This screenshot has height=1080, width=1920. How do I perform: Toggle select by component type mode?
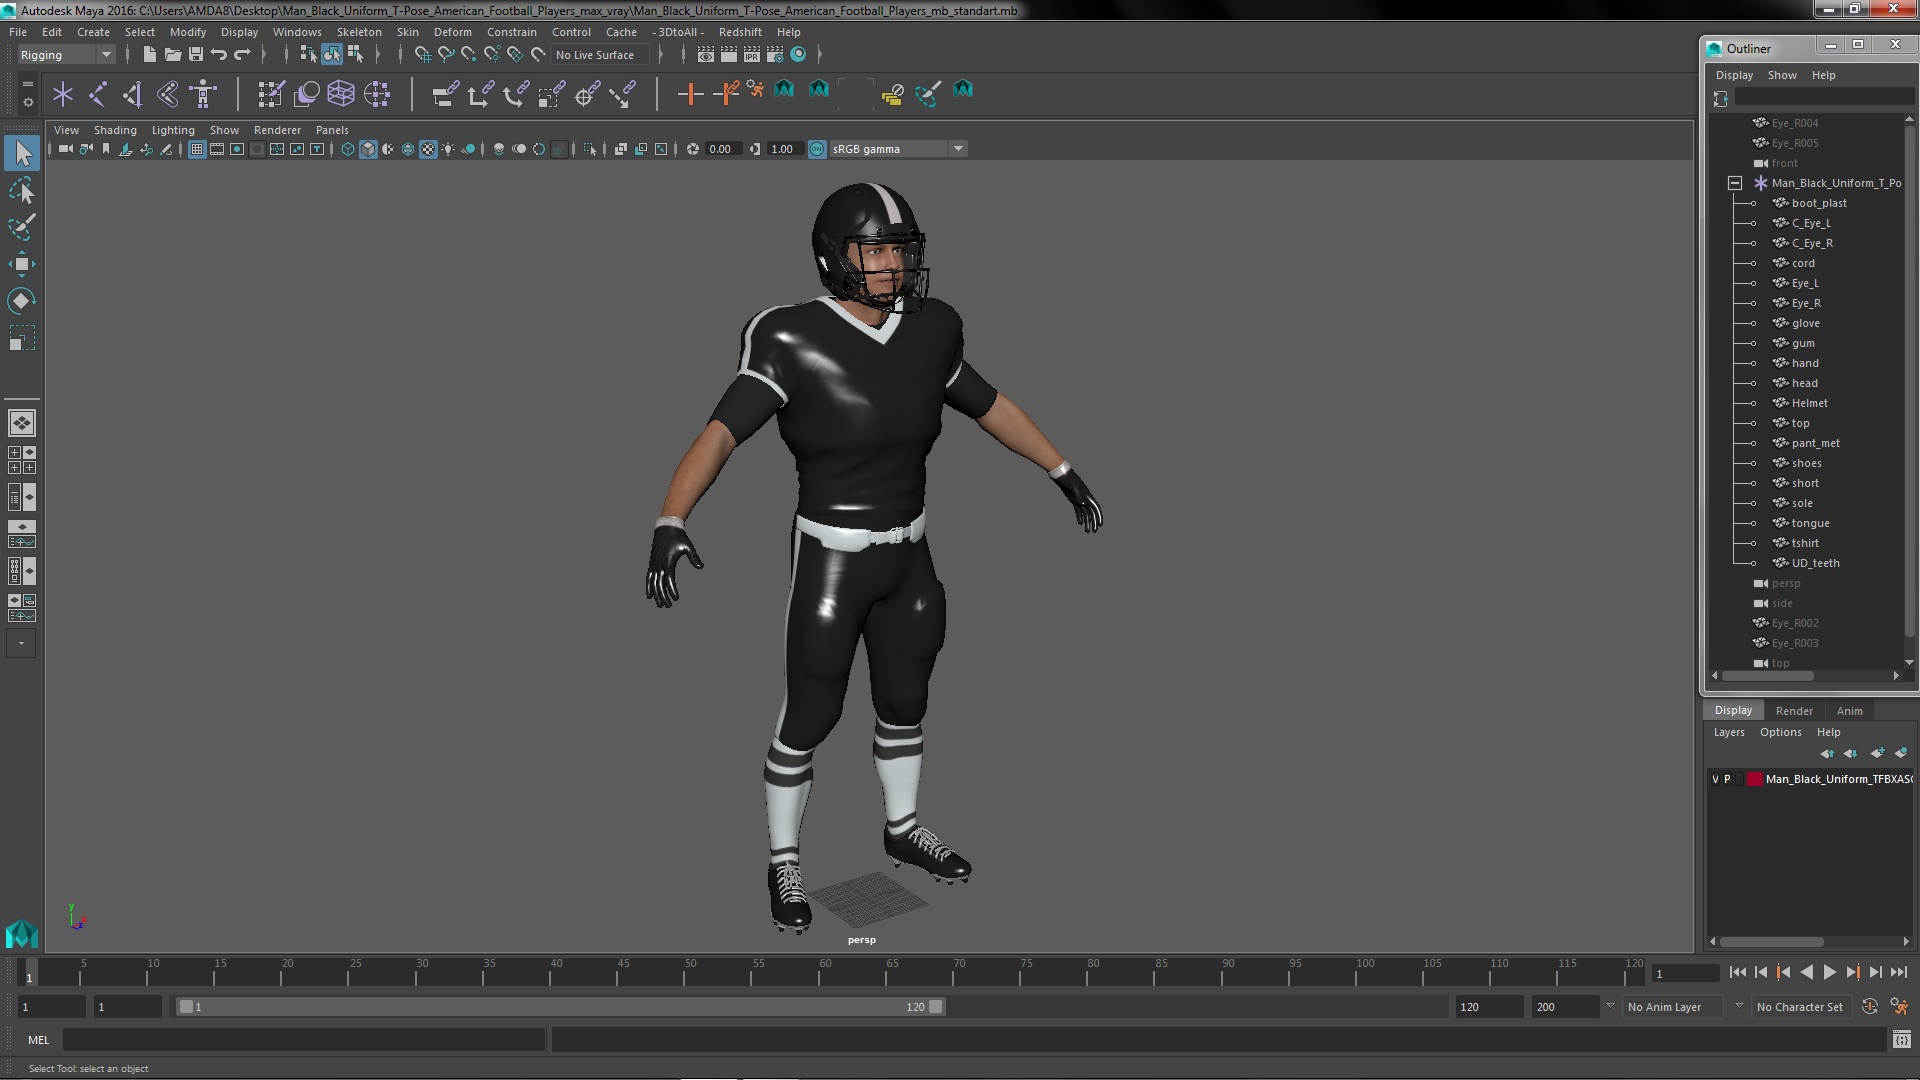click(x=355, y=54)
